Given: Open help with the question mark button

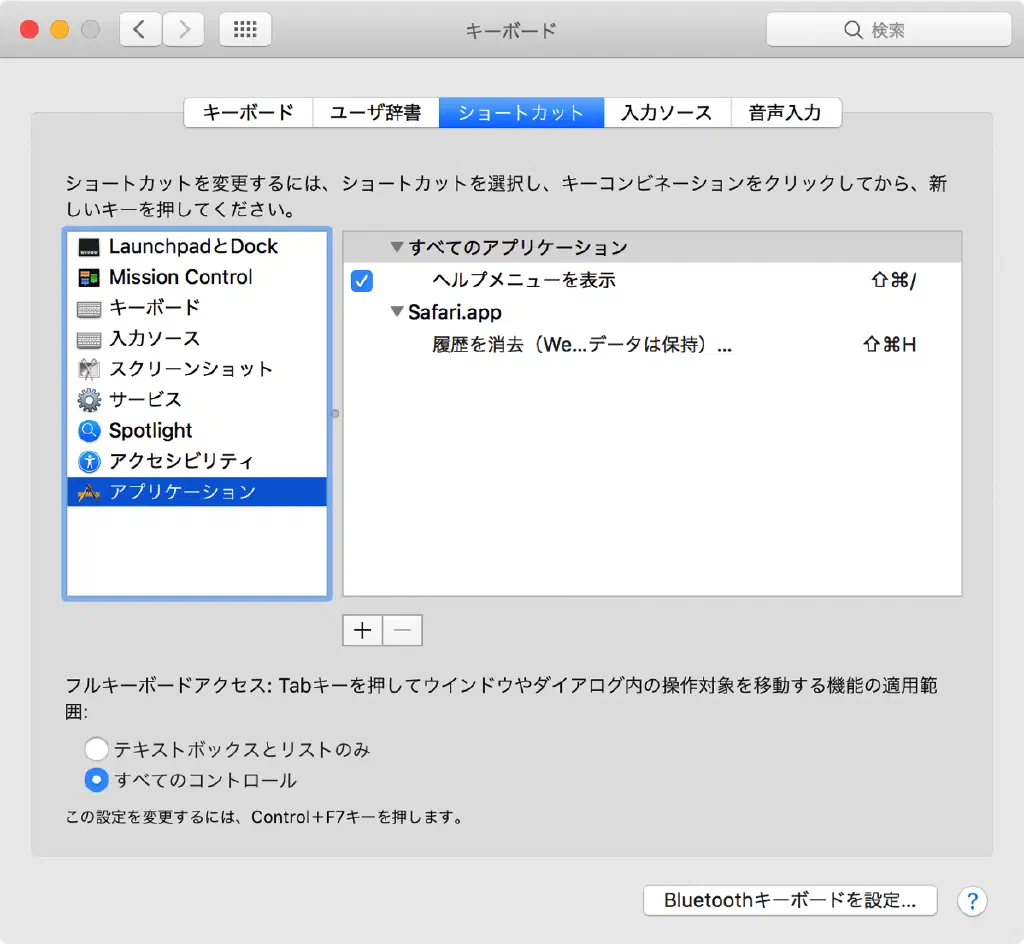Looking at the screenshot, I should point(972,900).
